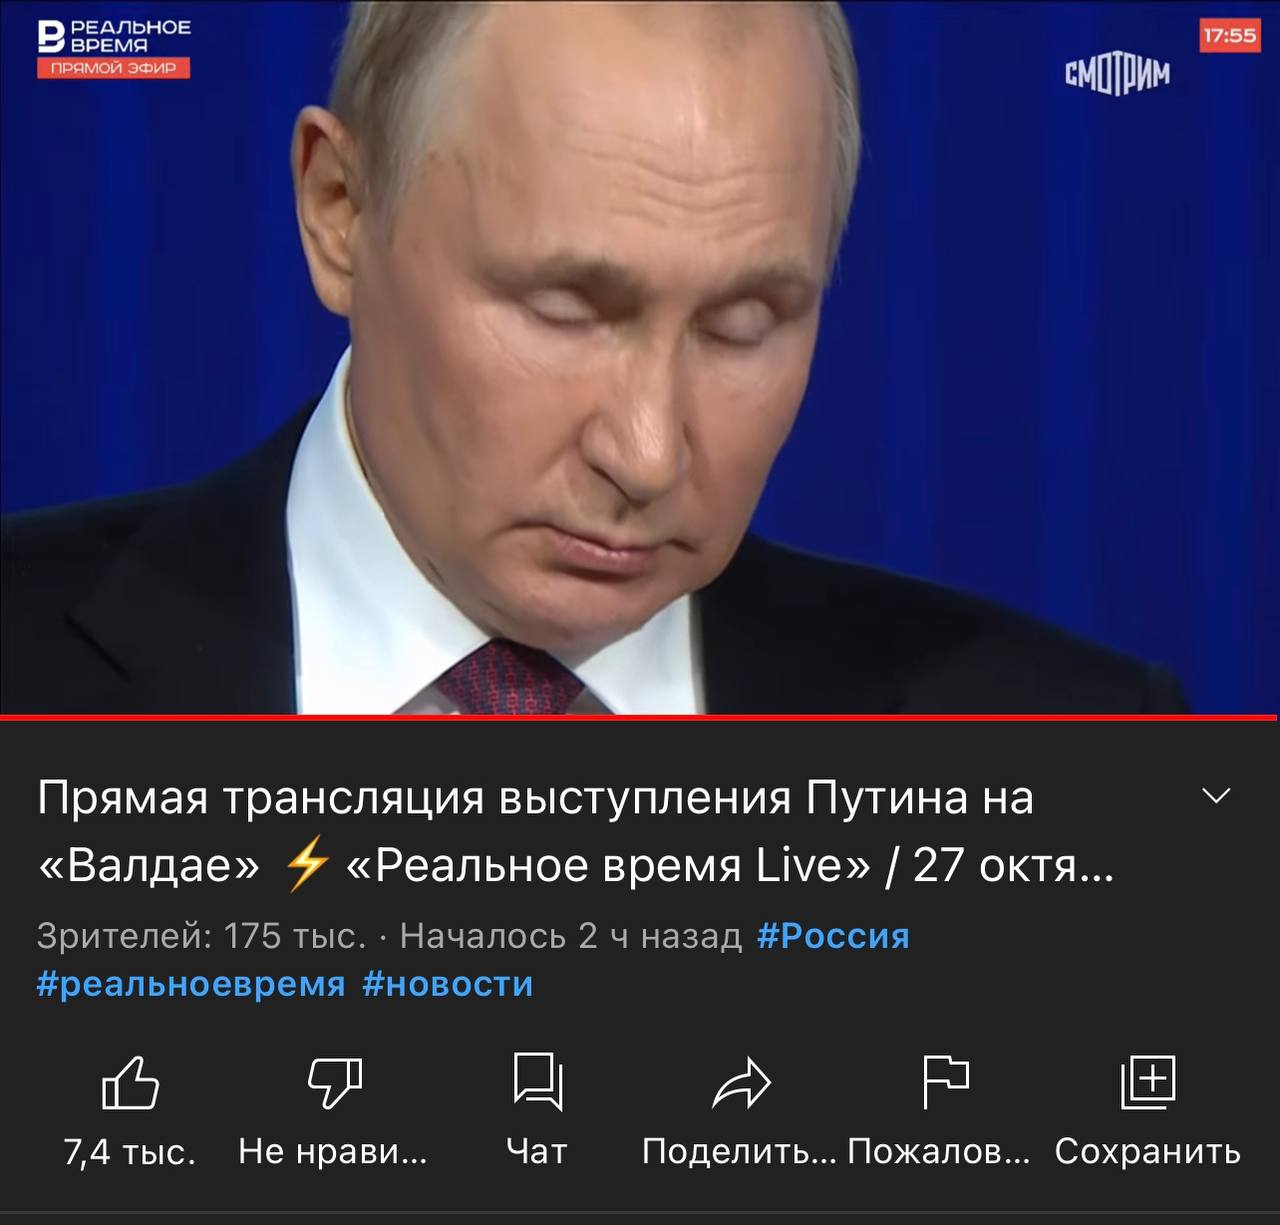Screen dimensions: 1280x1225
Task: Tap the share arrow icon
Action: (x=741, y=1083)
